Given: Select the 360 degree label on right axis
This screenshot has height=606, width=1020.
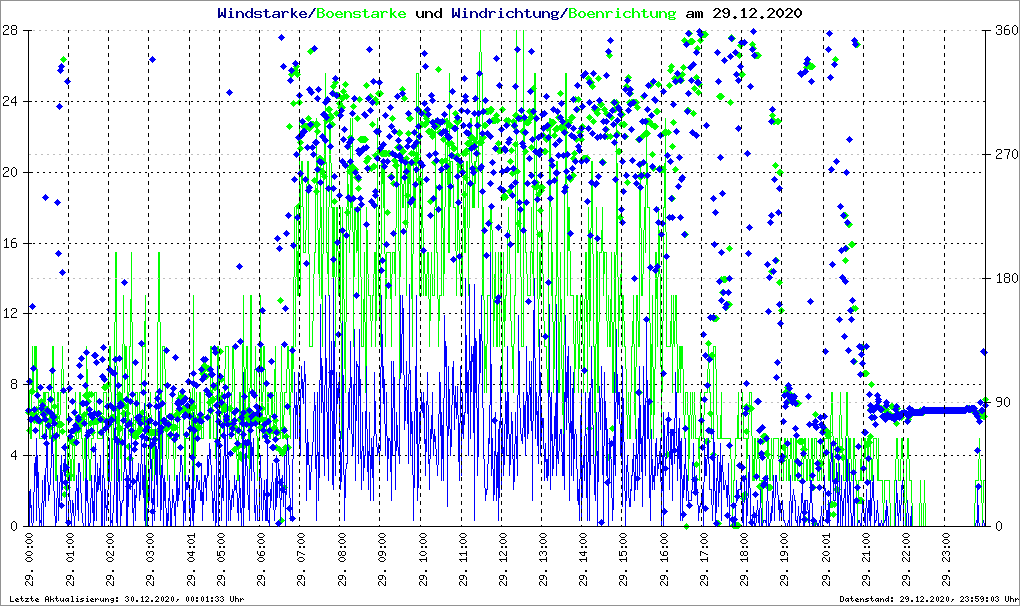Looking at the screenshot, I should [x=1005, y=30].
